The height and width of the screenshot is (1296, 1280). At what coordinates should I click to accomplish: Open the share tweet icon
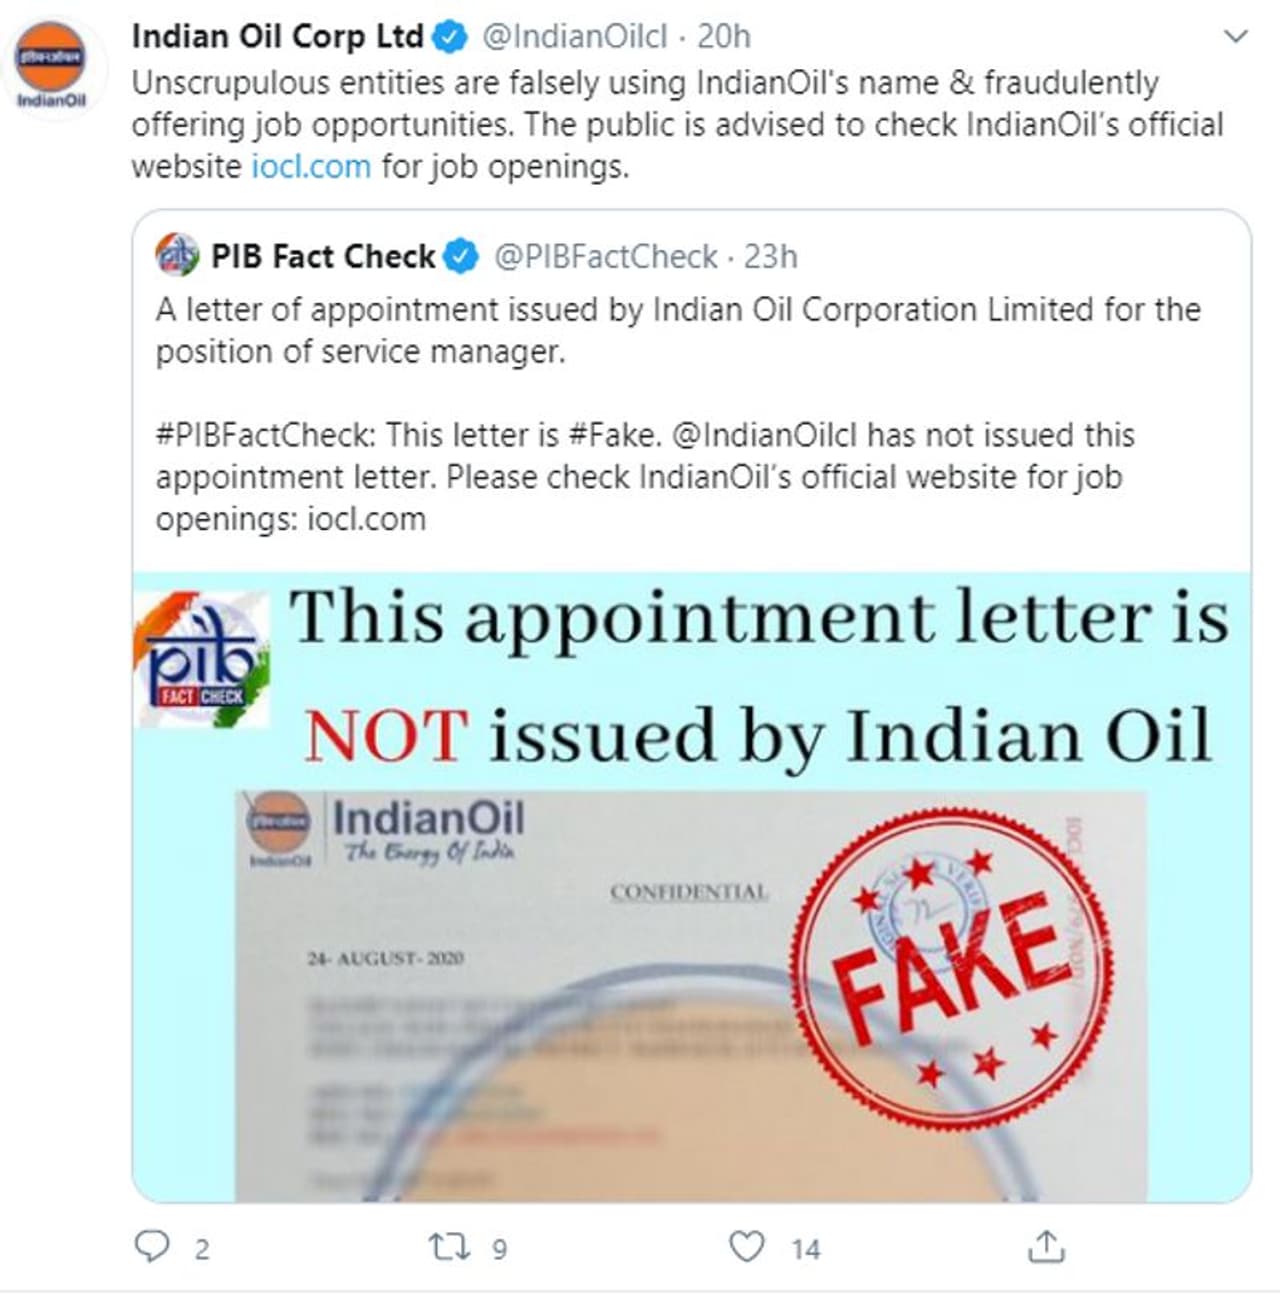[x=1046, y=1246]
